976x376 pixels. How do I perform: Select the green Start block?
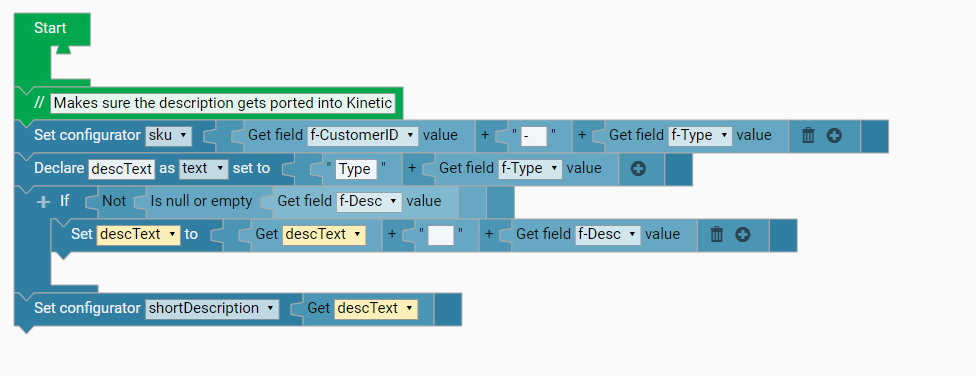click(x=52, y=29)
